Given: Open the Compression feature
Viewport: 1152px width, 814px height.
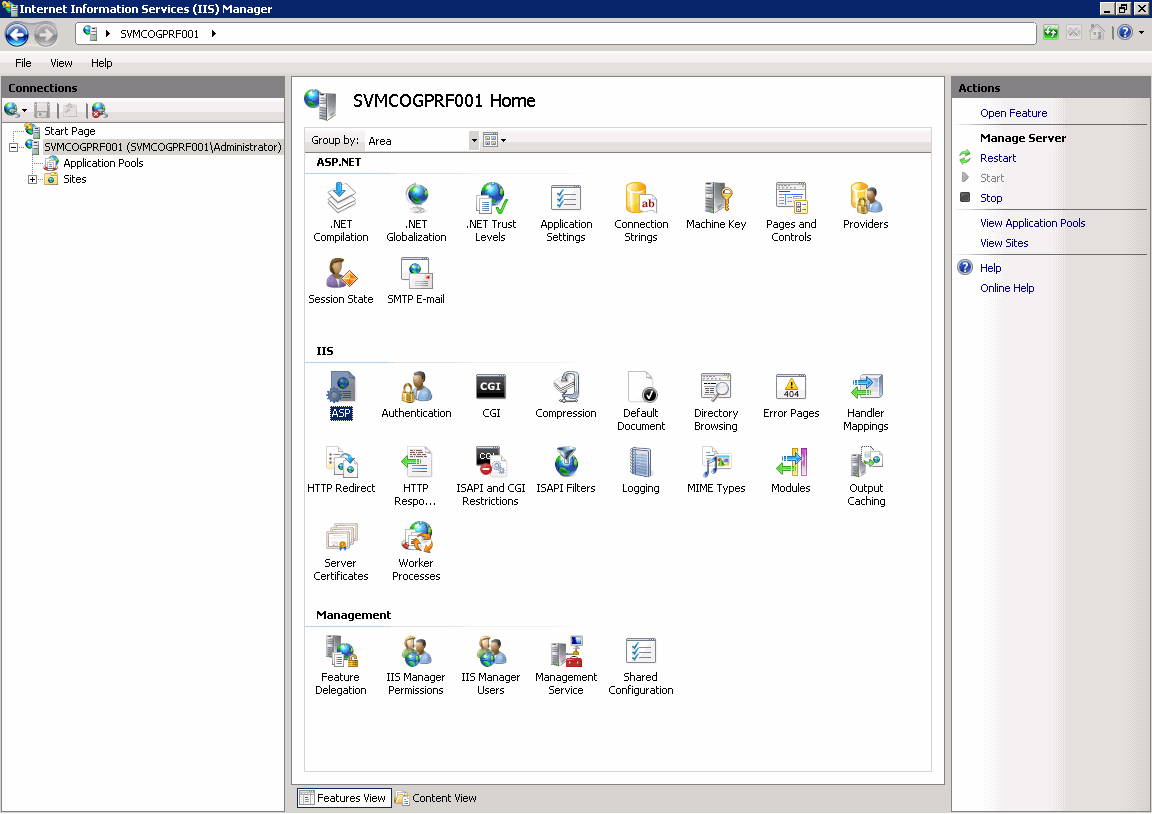Looking at the screenshot, I should 566,395.
